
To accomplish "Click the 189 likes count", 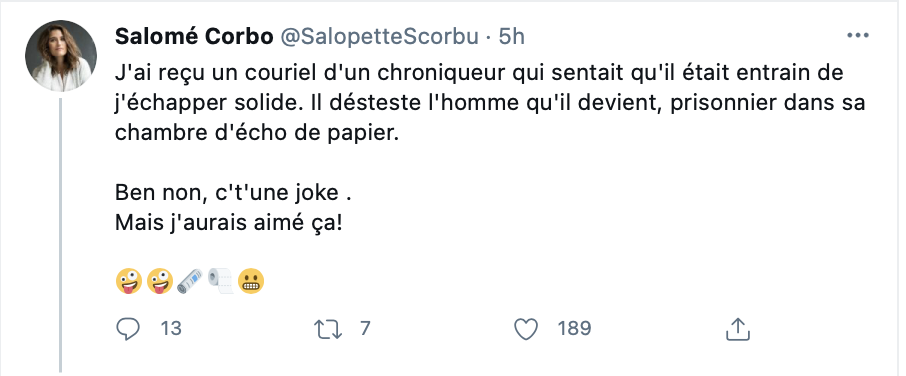I will pos(574,329).
